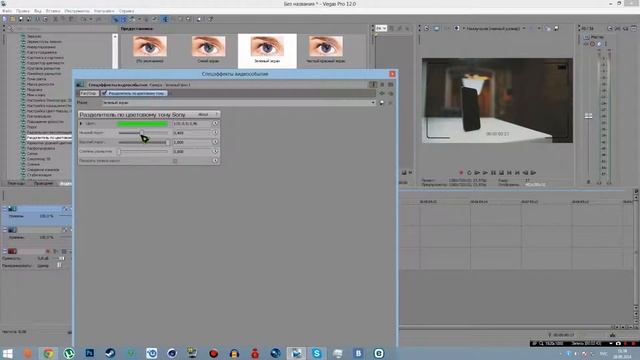Image resolution: width=640 pixels, height=360 pixels.
Task: Open Photoshop from taskbar
Action: 90,353
